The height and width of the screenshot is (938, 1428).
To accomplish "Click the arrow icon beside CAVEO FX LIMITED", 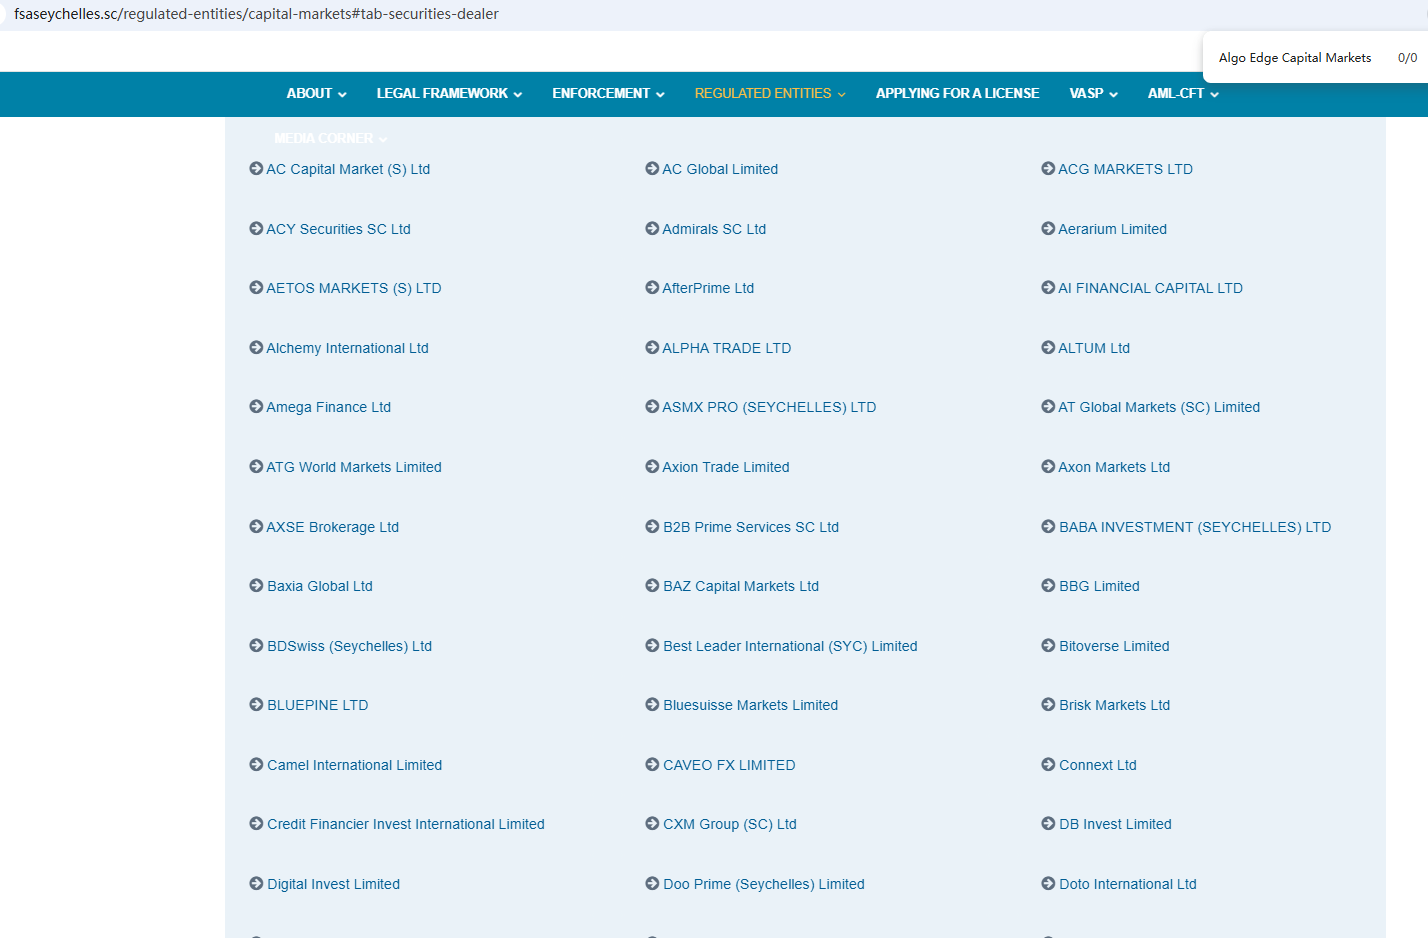I will pyautogui.click(x=652, y=765).
